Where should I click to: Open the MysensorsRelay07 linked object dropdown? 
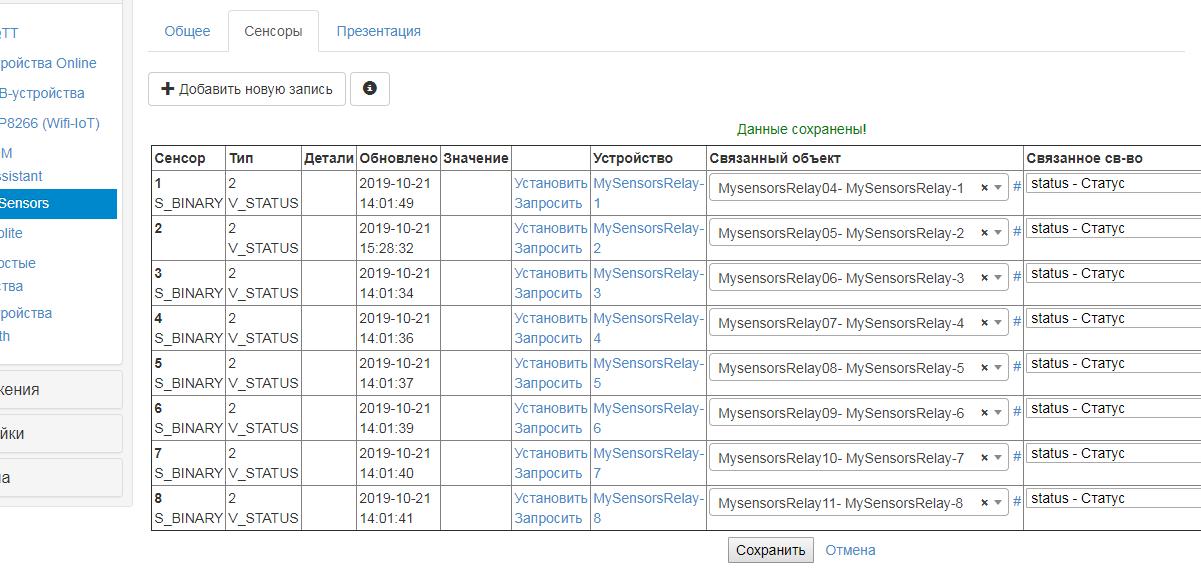[x=998, y=323]
